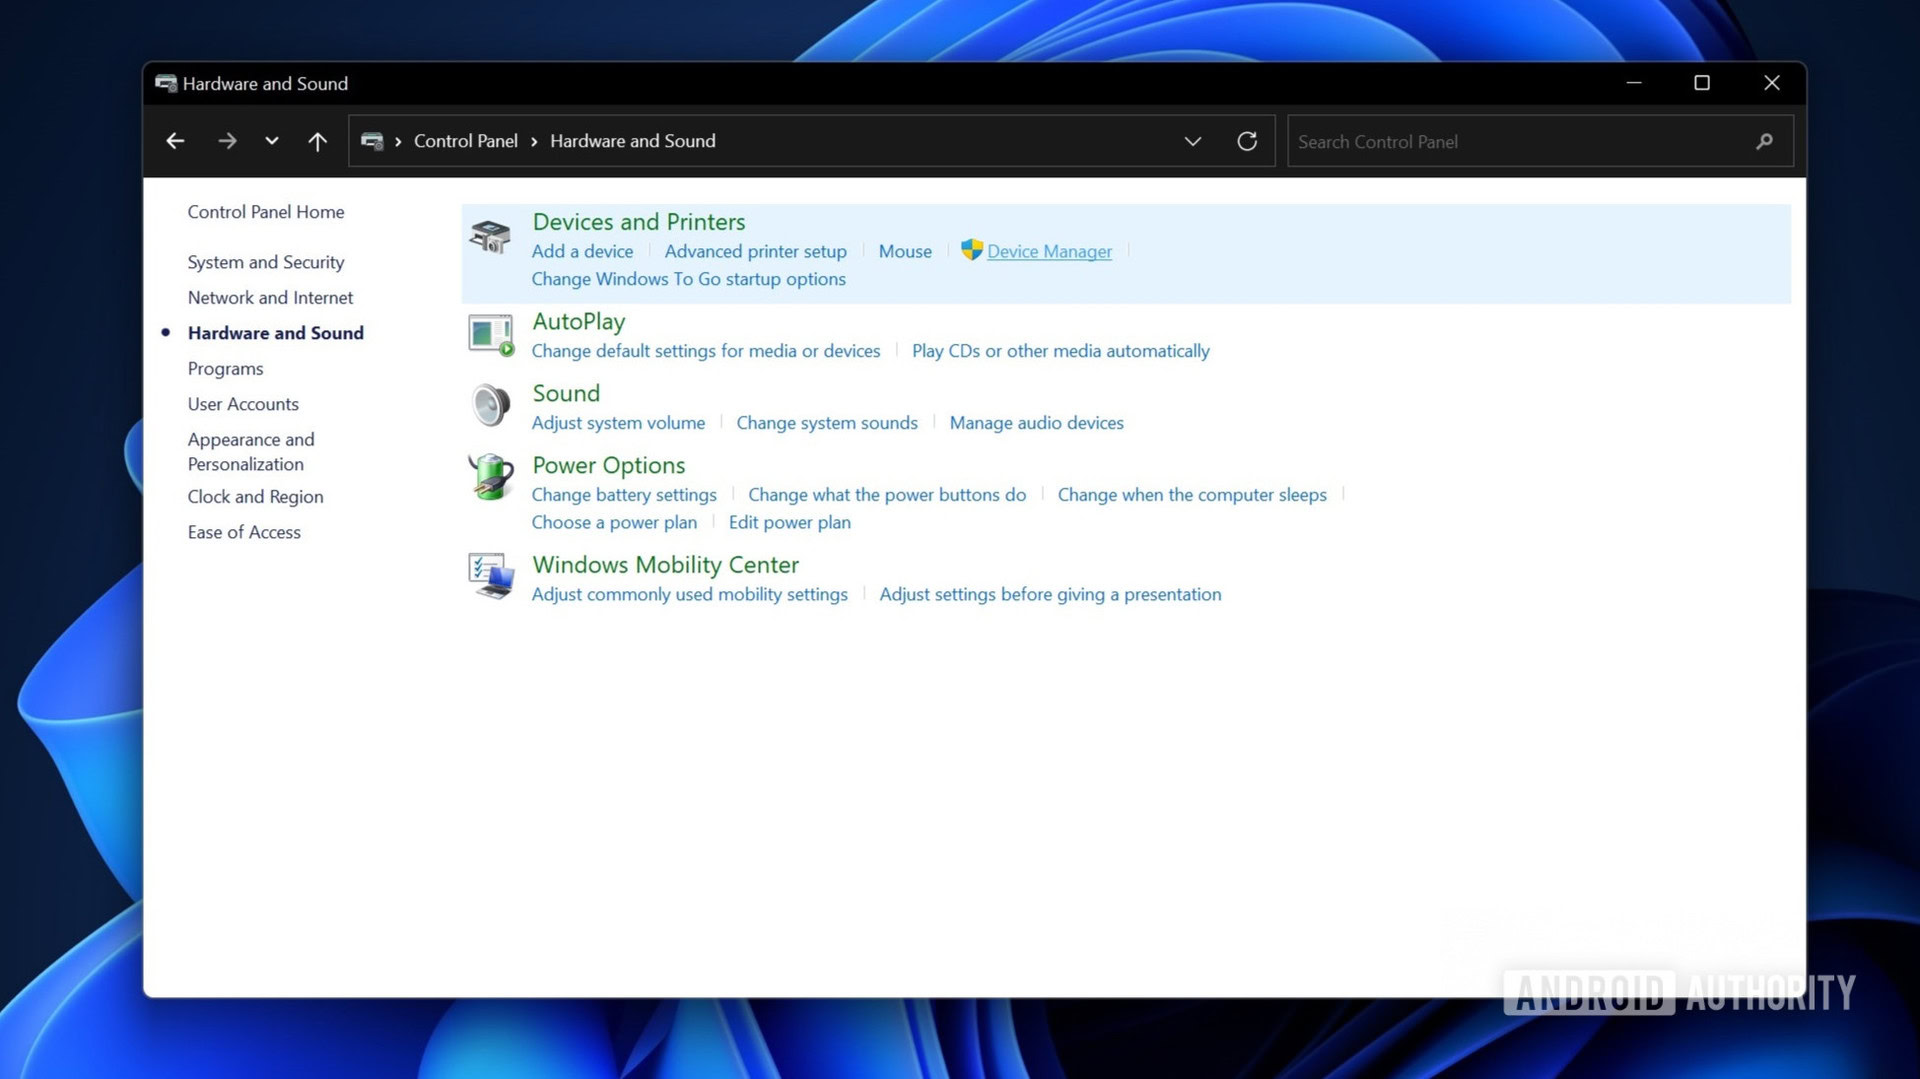Click the AutoPlay CD icon
This screenshot has height=1079, width=1920.
pyautogui.click(x=490, y=334)
